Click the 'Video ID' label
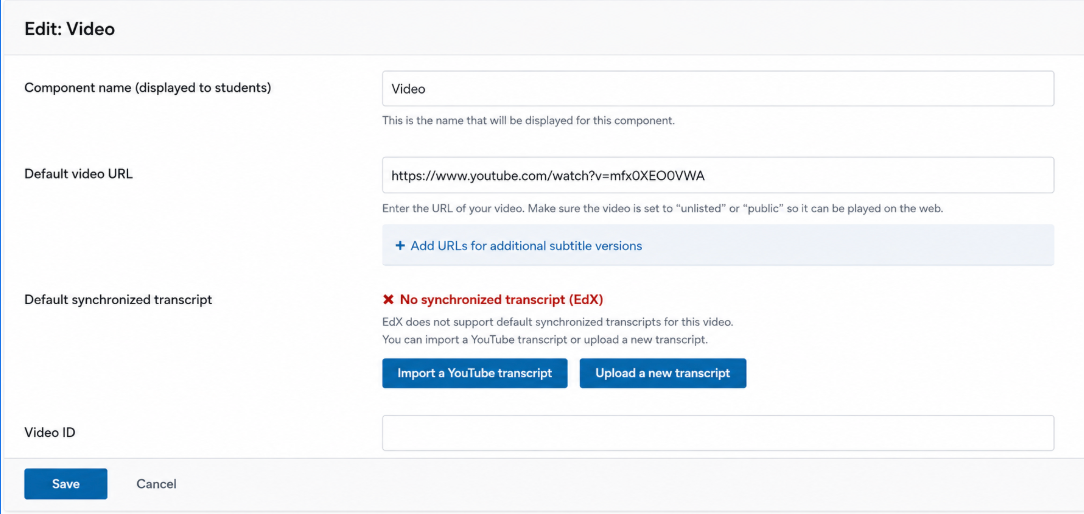 (50, 433)
